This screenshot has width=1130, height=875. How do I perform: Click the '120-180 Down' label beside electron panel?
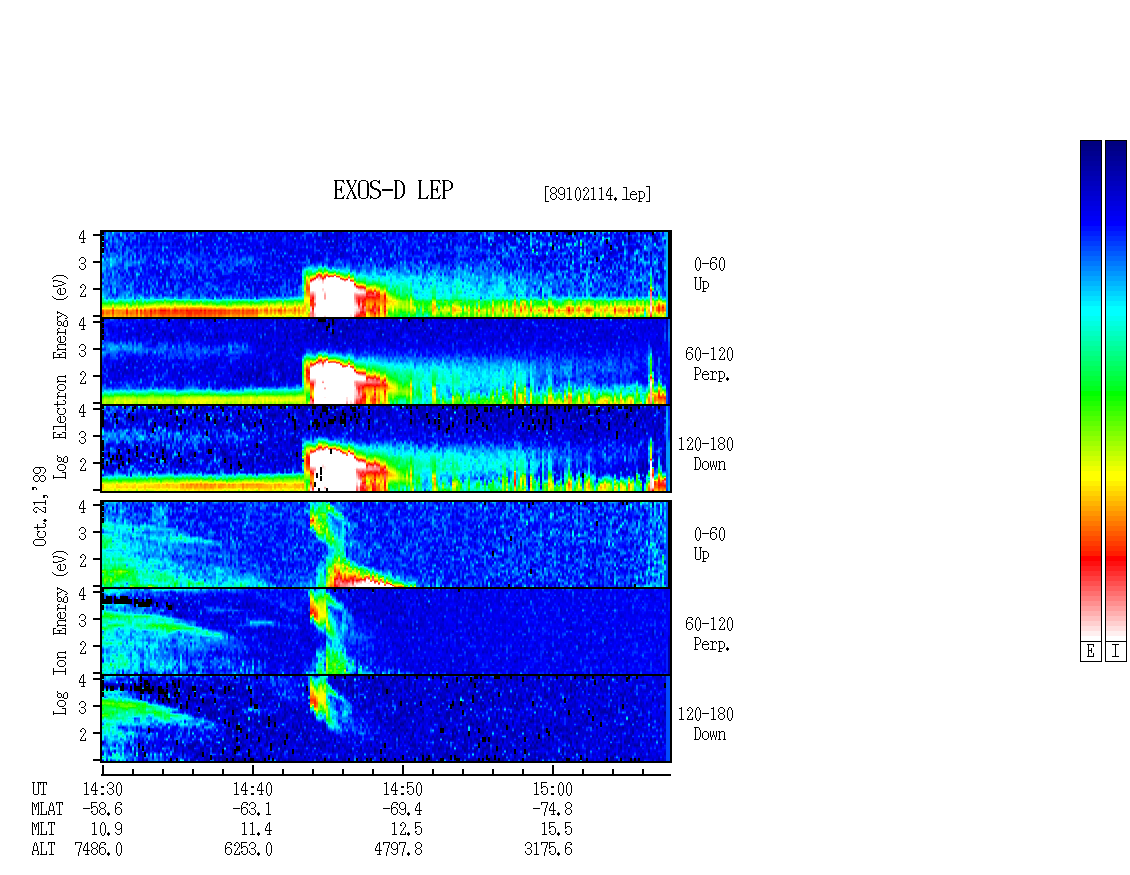point(706,454)
